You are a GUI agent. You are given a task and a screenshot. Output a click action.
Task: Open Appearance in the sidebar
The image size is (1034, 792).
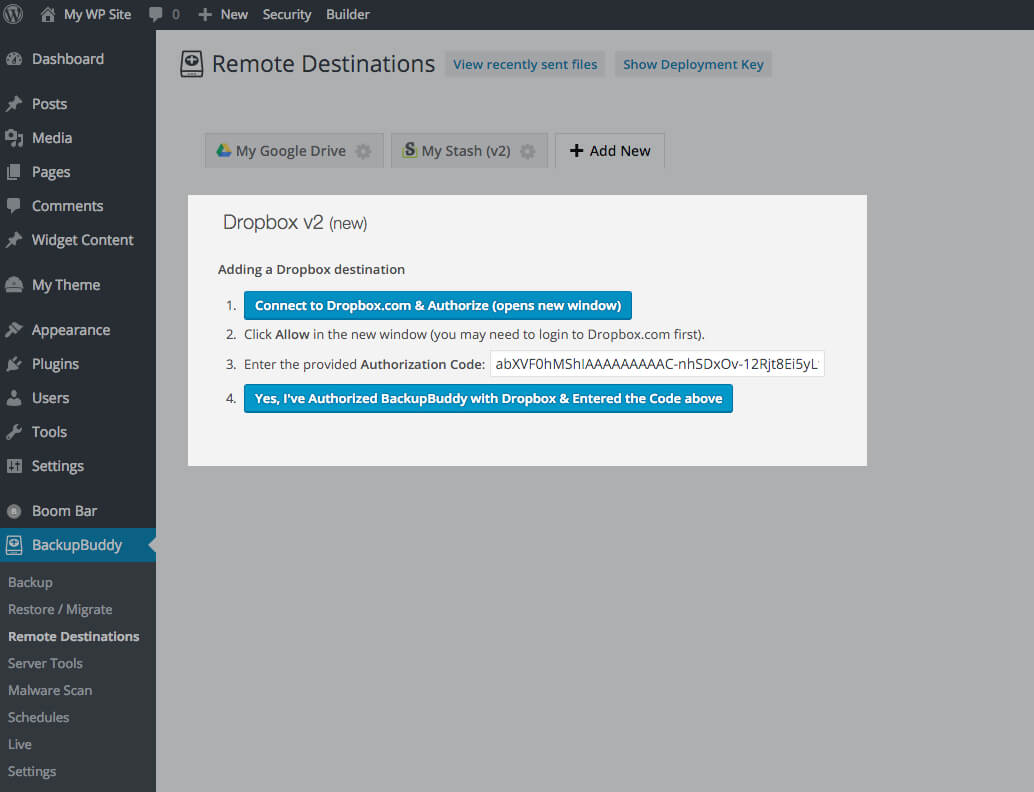pyautogui.click(x=71, y=330)
